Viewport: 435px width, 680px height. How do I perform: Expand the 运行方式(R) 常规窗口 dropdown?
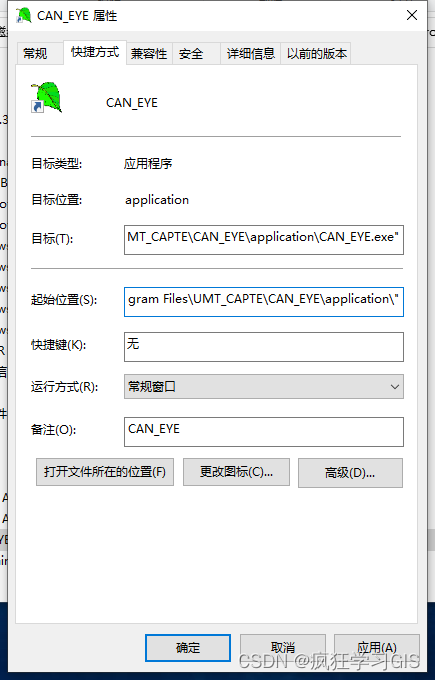coord(264,386)
